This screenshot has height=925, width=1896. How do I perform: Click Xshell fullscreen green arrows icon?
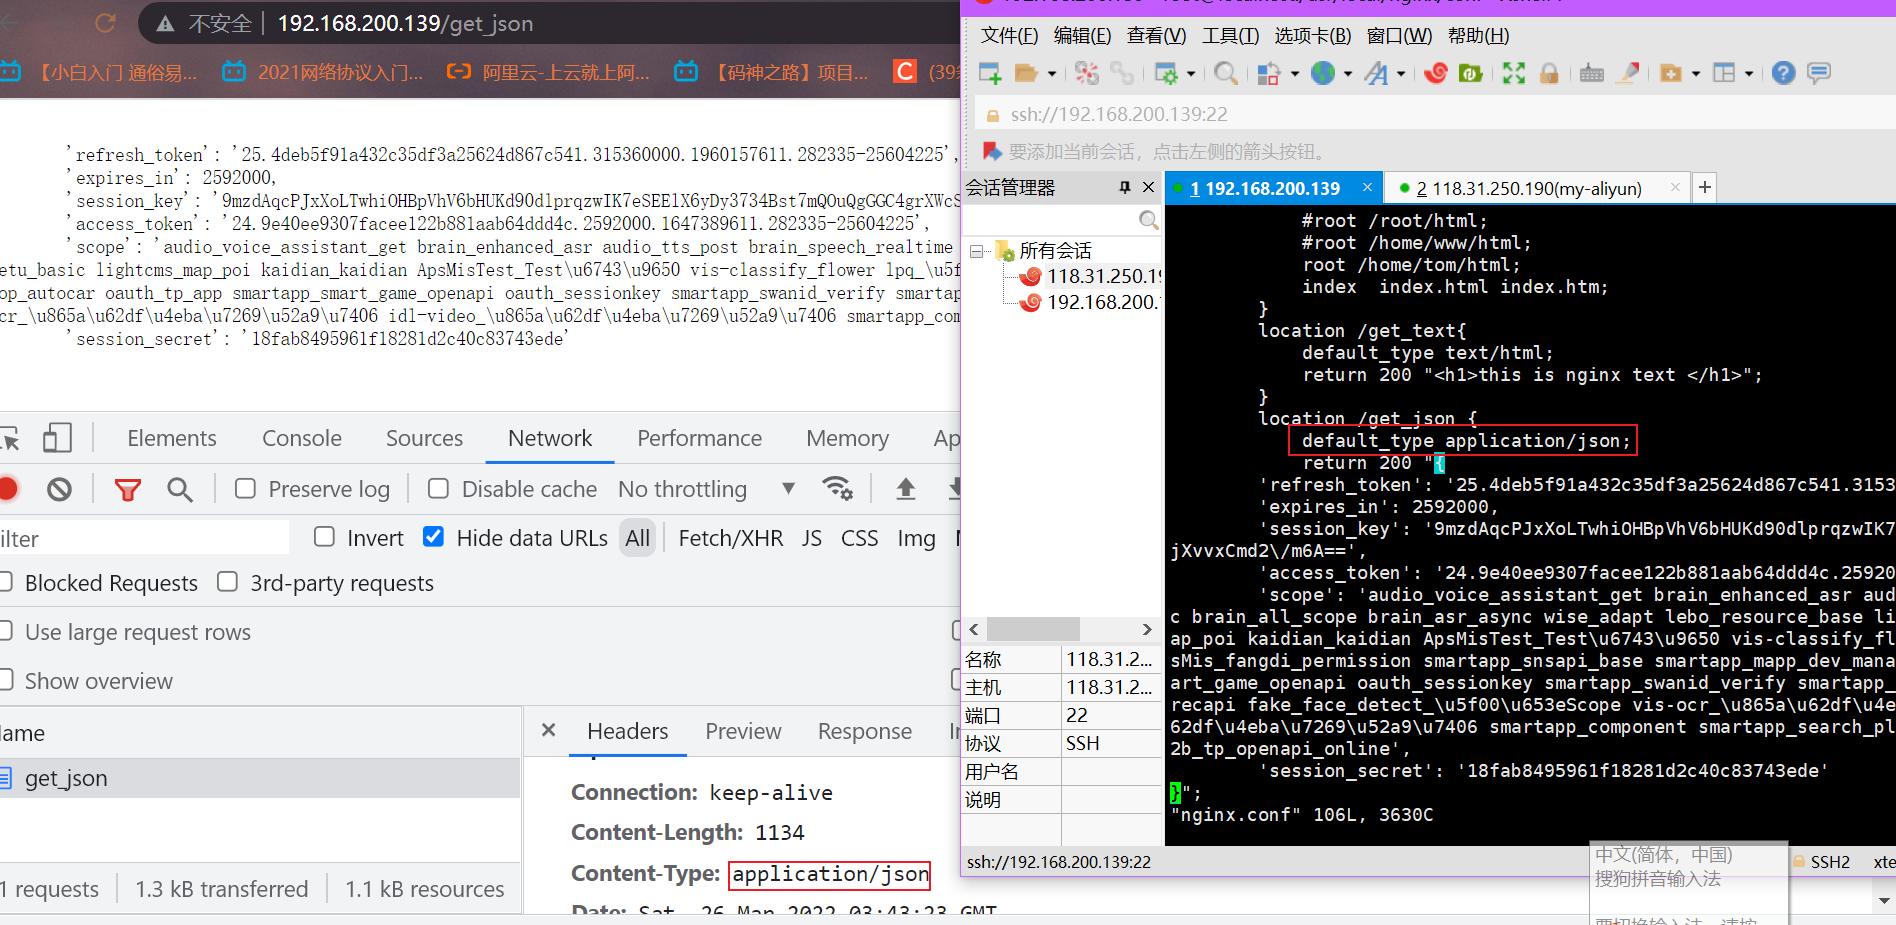[x=1513, y=73]
